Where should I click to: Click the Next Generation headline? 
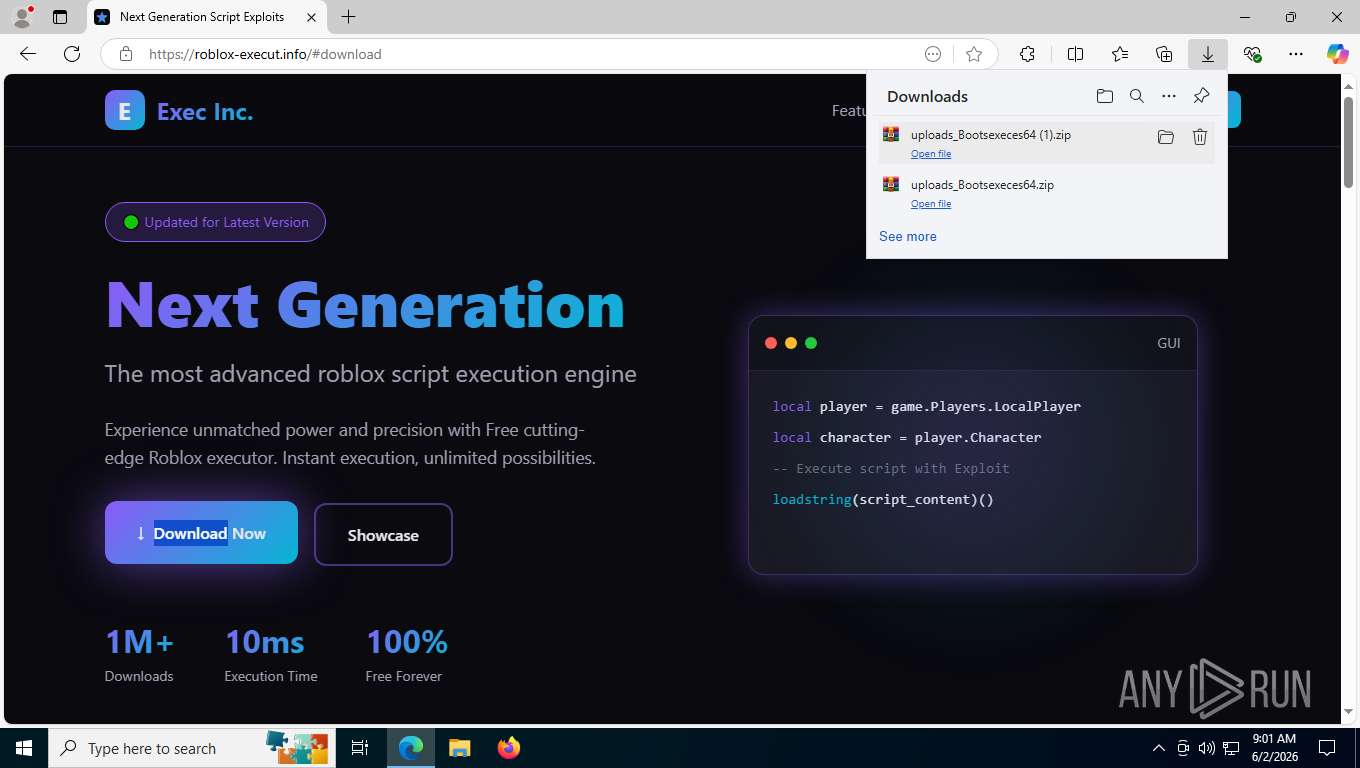coord(365,305)
